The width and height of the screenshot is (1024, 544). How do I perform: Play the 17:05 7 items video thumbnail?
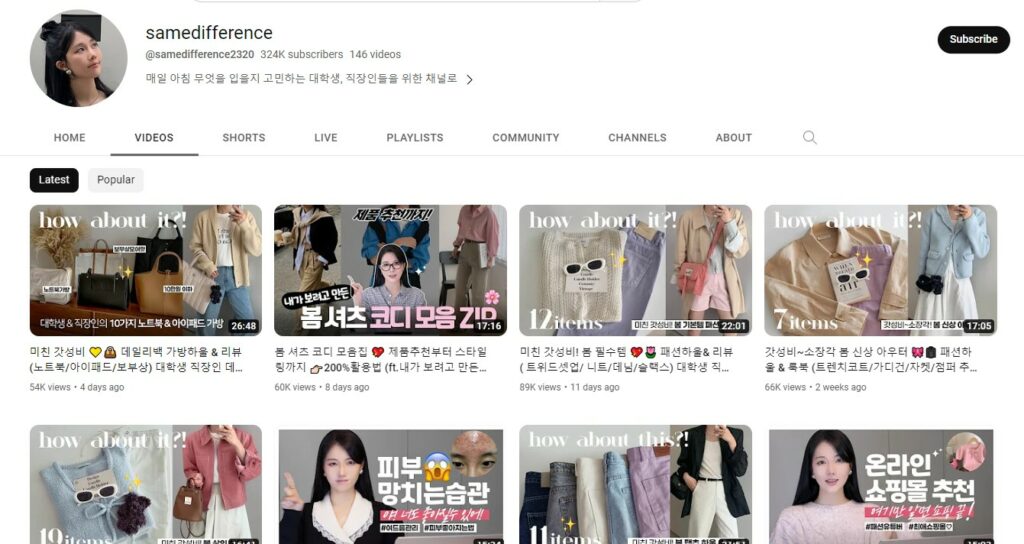pyautogui.click(x=880, y=270)
